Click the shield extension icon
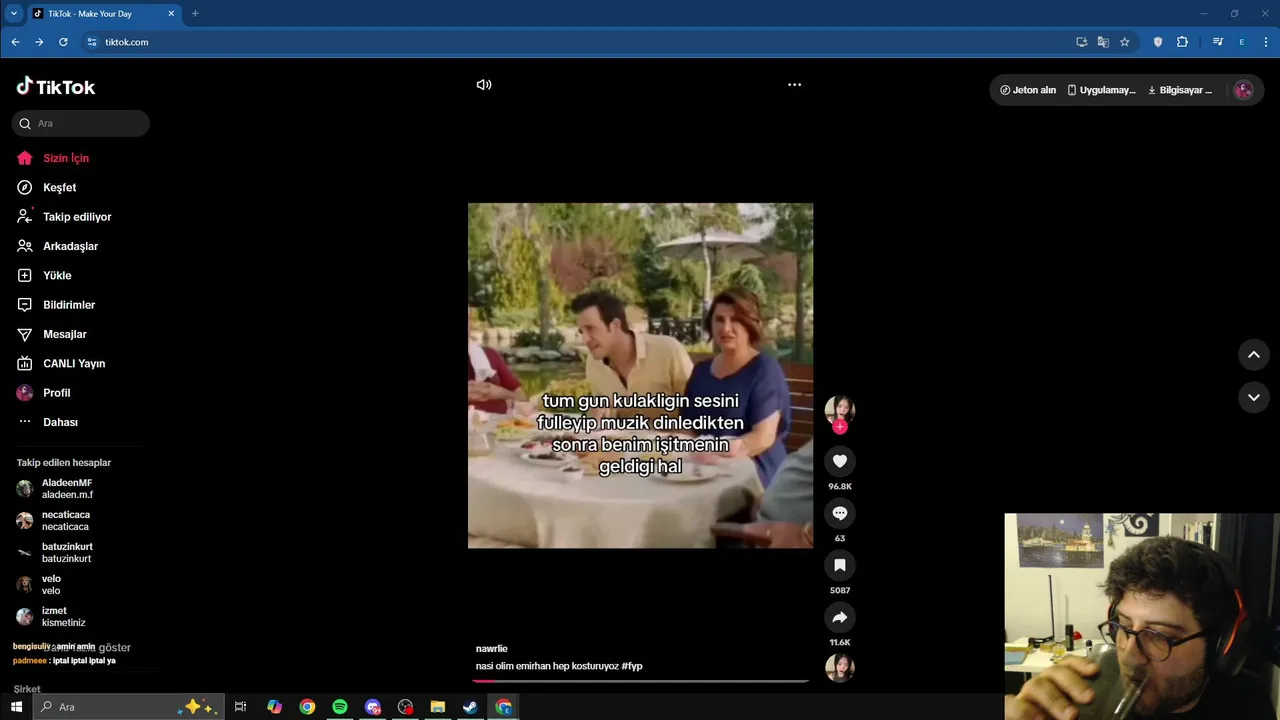This screenshot has width=1280, height=720. pyautogui.click(x=1158, y=42)
